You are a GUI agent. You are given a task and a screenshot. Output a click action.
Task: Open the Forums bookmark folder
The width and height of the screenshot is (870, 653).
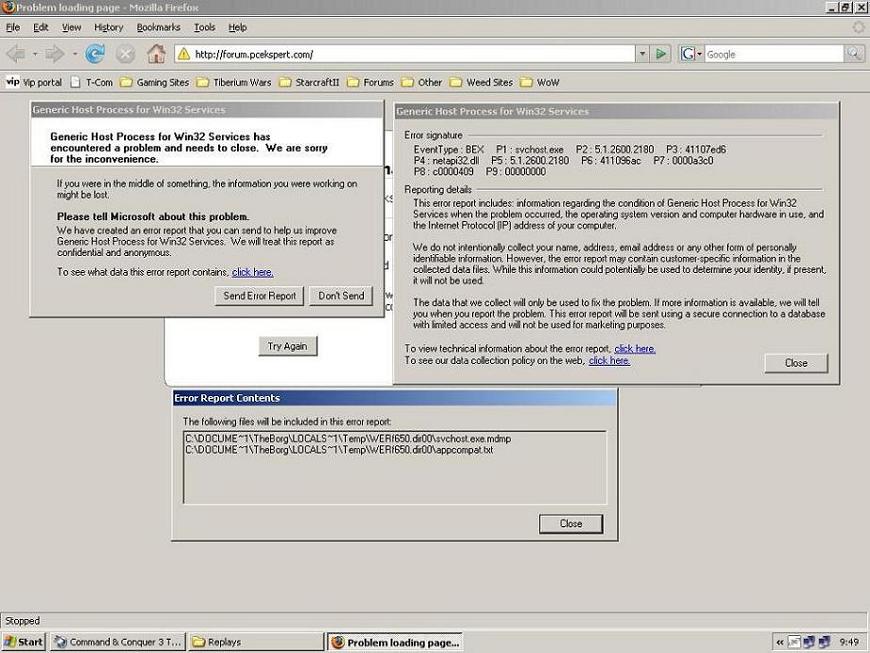click(371, 82)
